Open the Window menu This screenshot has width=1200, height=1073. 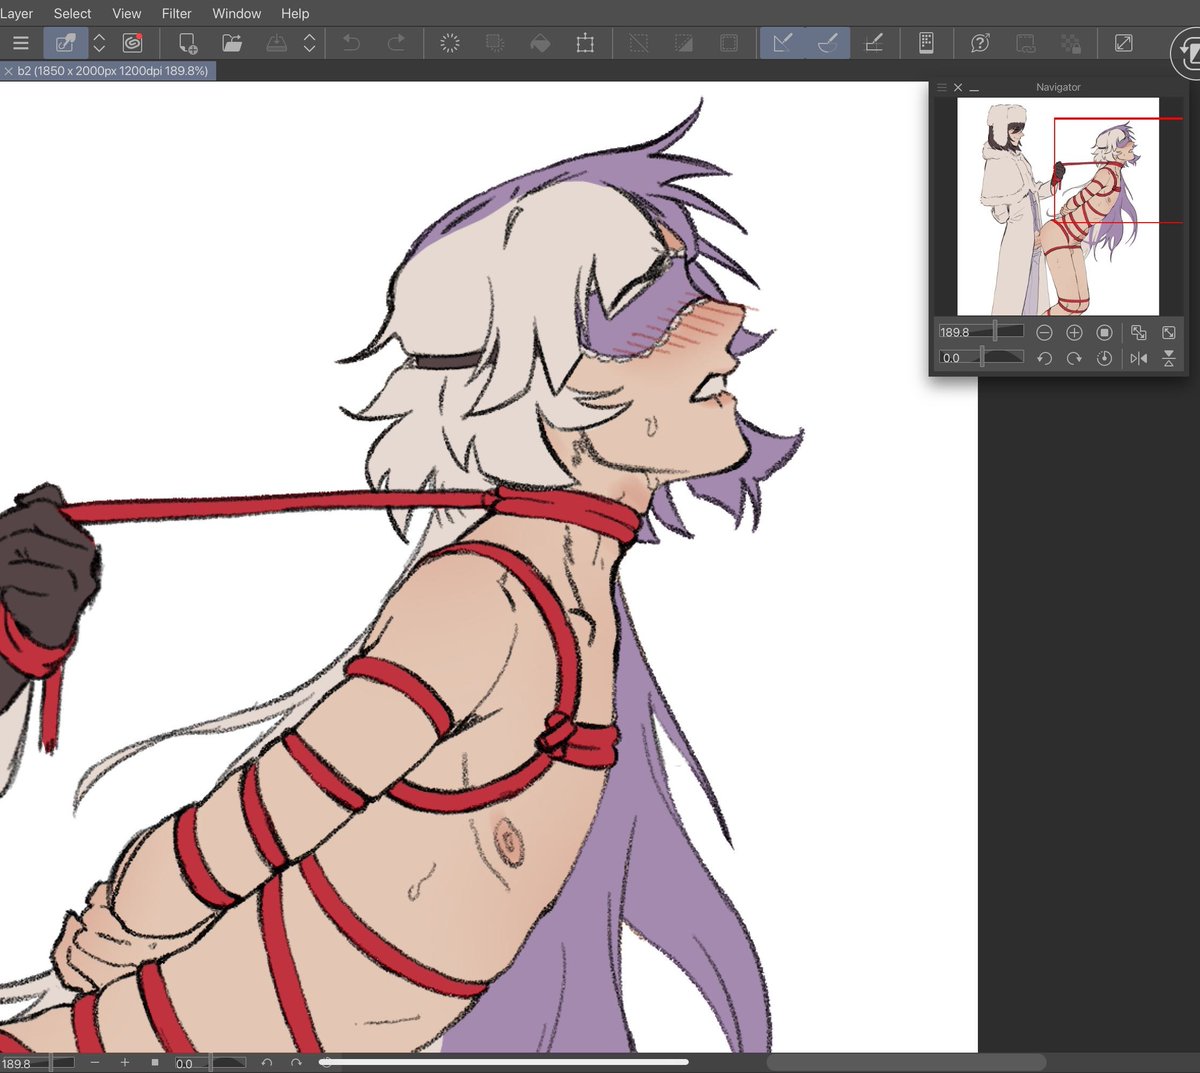point(237,13)
